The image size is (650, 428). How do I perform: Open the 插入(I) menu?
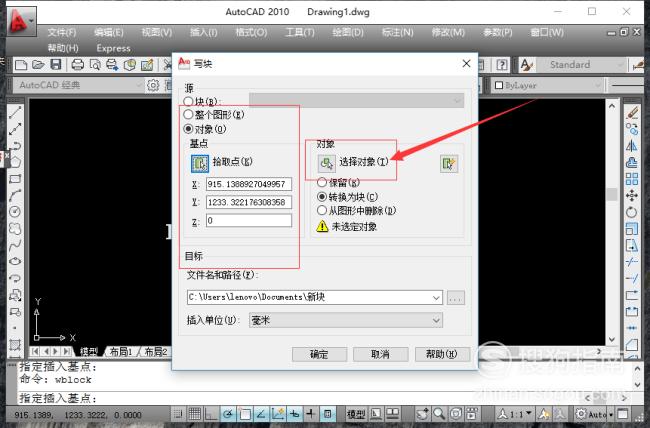[x=204, y=32]
